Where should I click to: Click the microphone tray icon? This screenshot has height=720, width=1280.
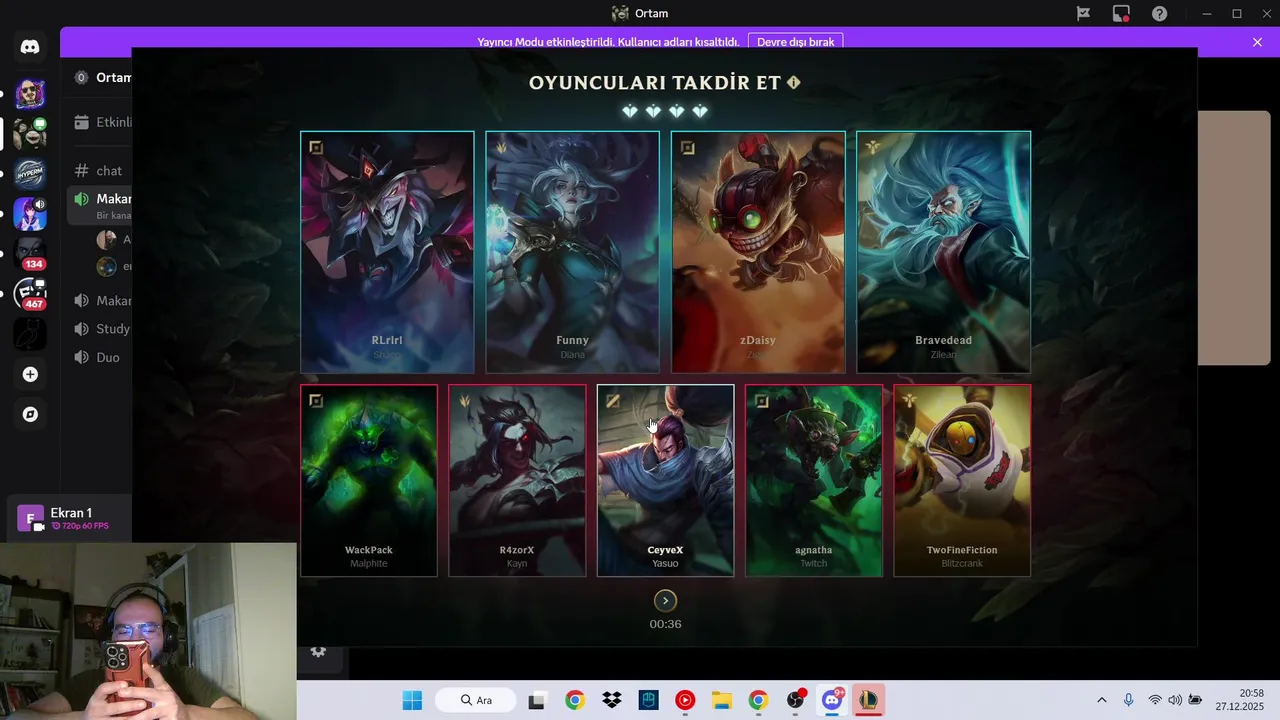[1129, 700]
